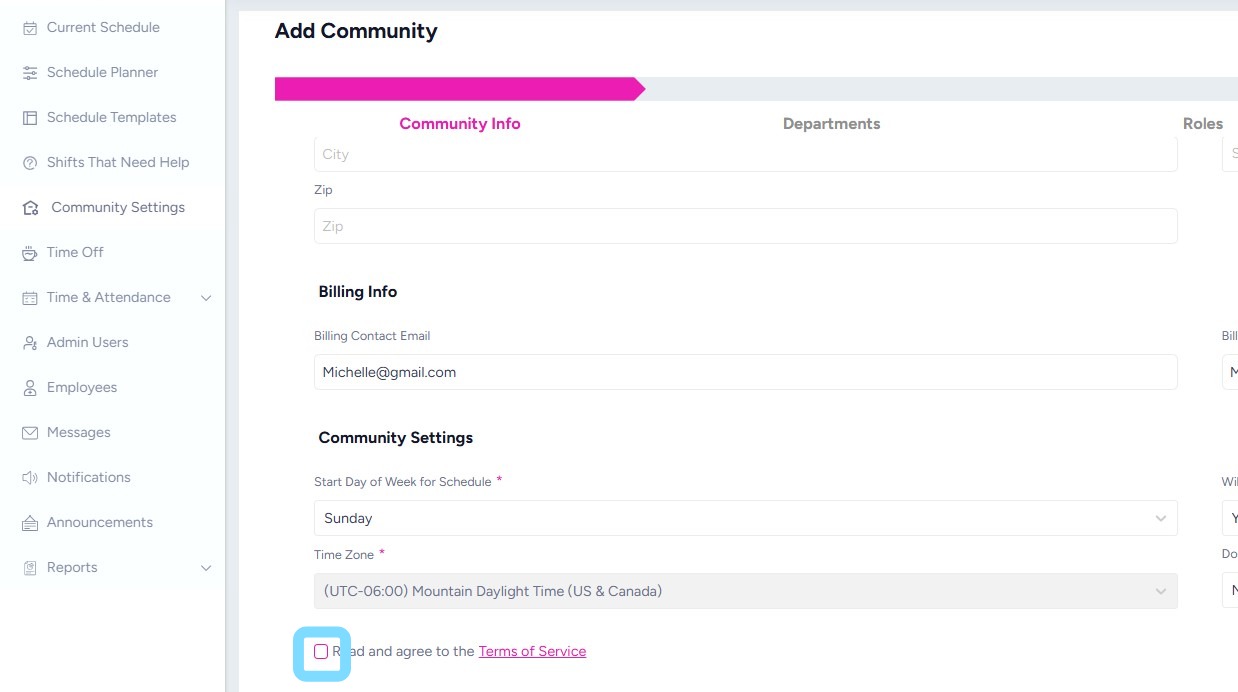Click the Time Off coffee cup icon
Screen dimensions: 1238x692
click(30, 253)
